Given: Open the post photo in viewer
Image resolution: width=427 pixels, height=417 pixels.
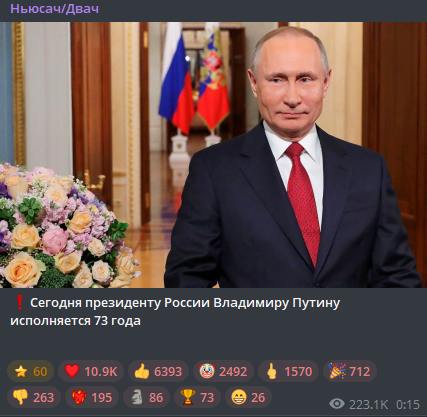Looking at the screenshot, I should point(213,155).
